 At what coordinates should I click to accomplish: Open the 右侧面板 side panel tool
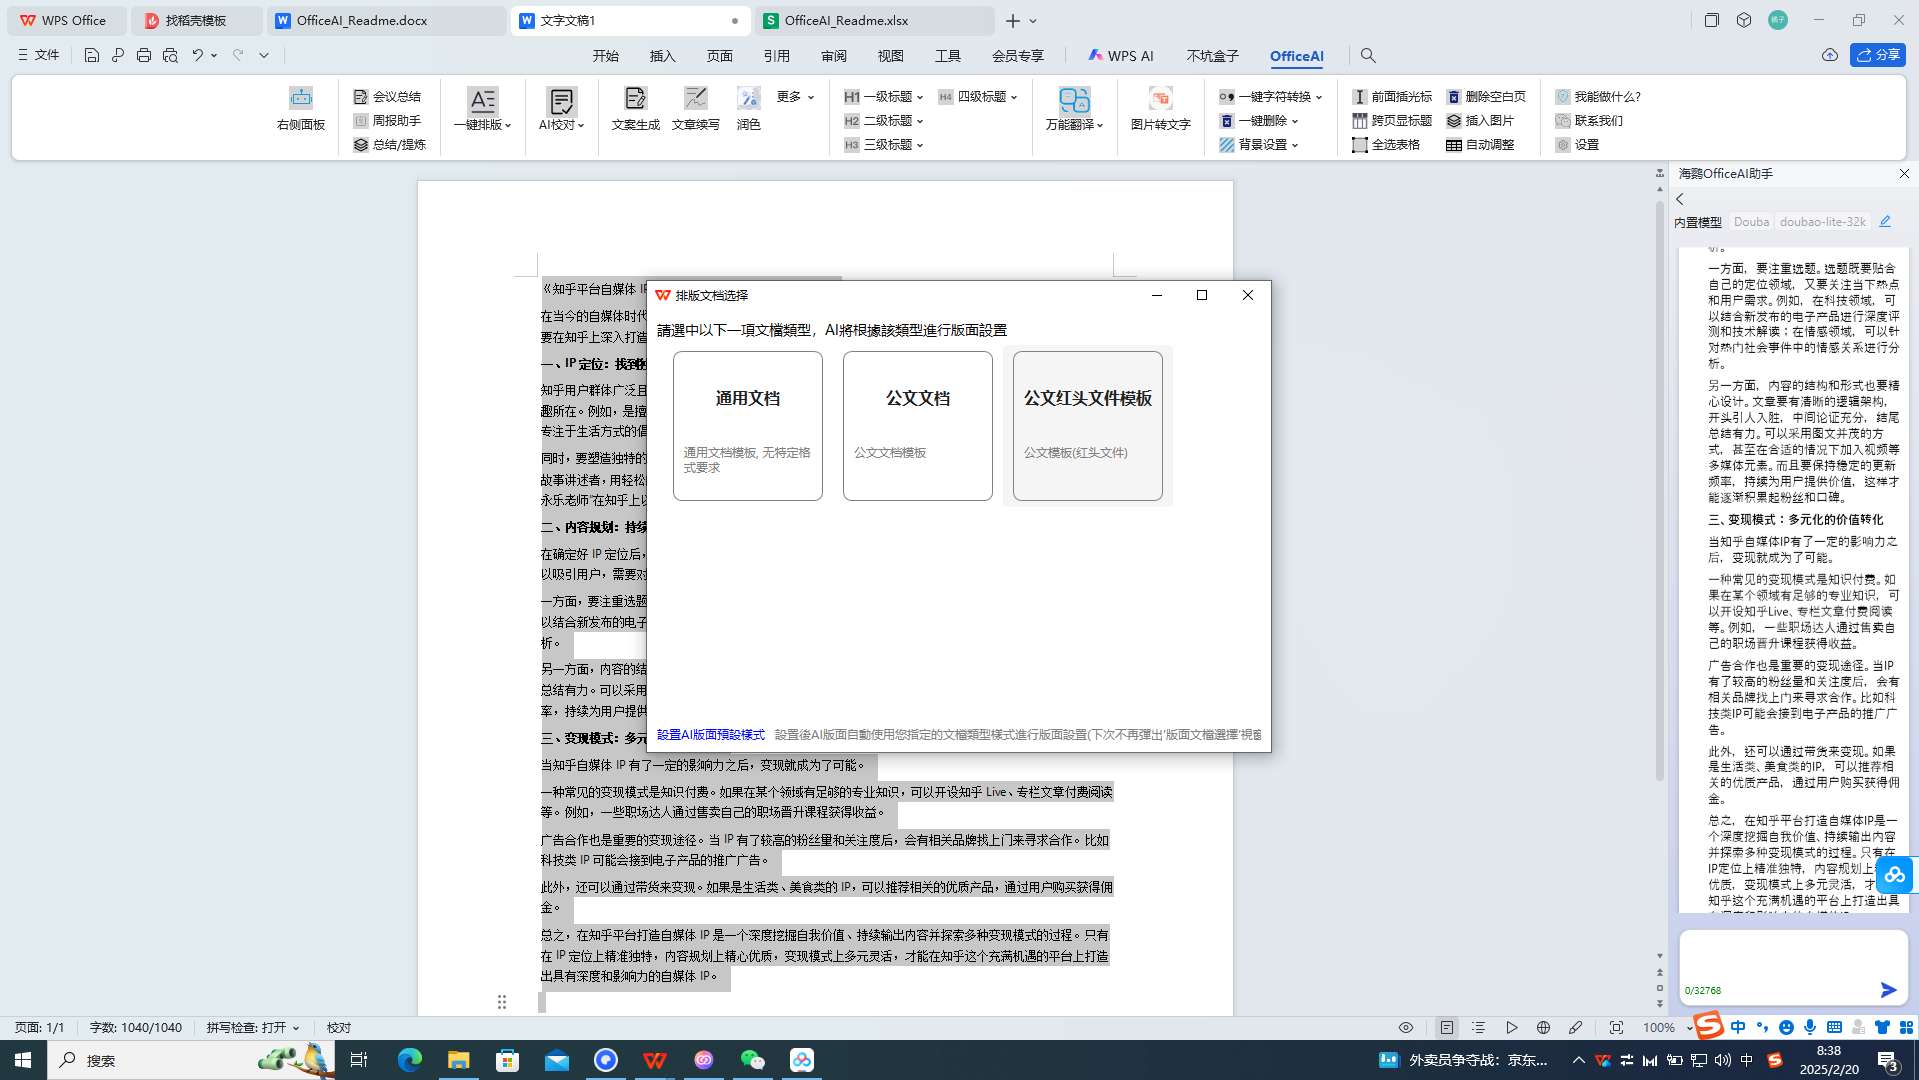301,108
